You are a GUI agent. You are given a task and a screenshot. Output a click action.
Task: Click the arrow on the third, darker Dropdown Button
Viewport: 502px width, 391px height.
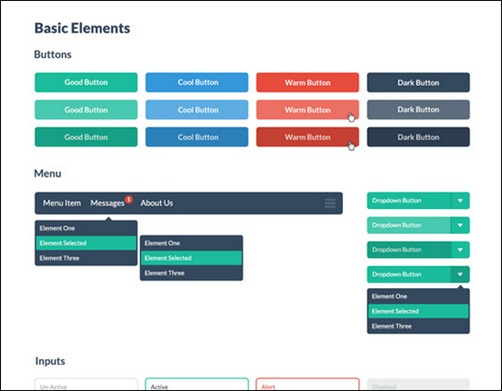pos(460,250)
